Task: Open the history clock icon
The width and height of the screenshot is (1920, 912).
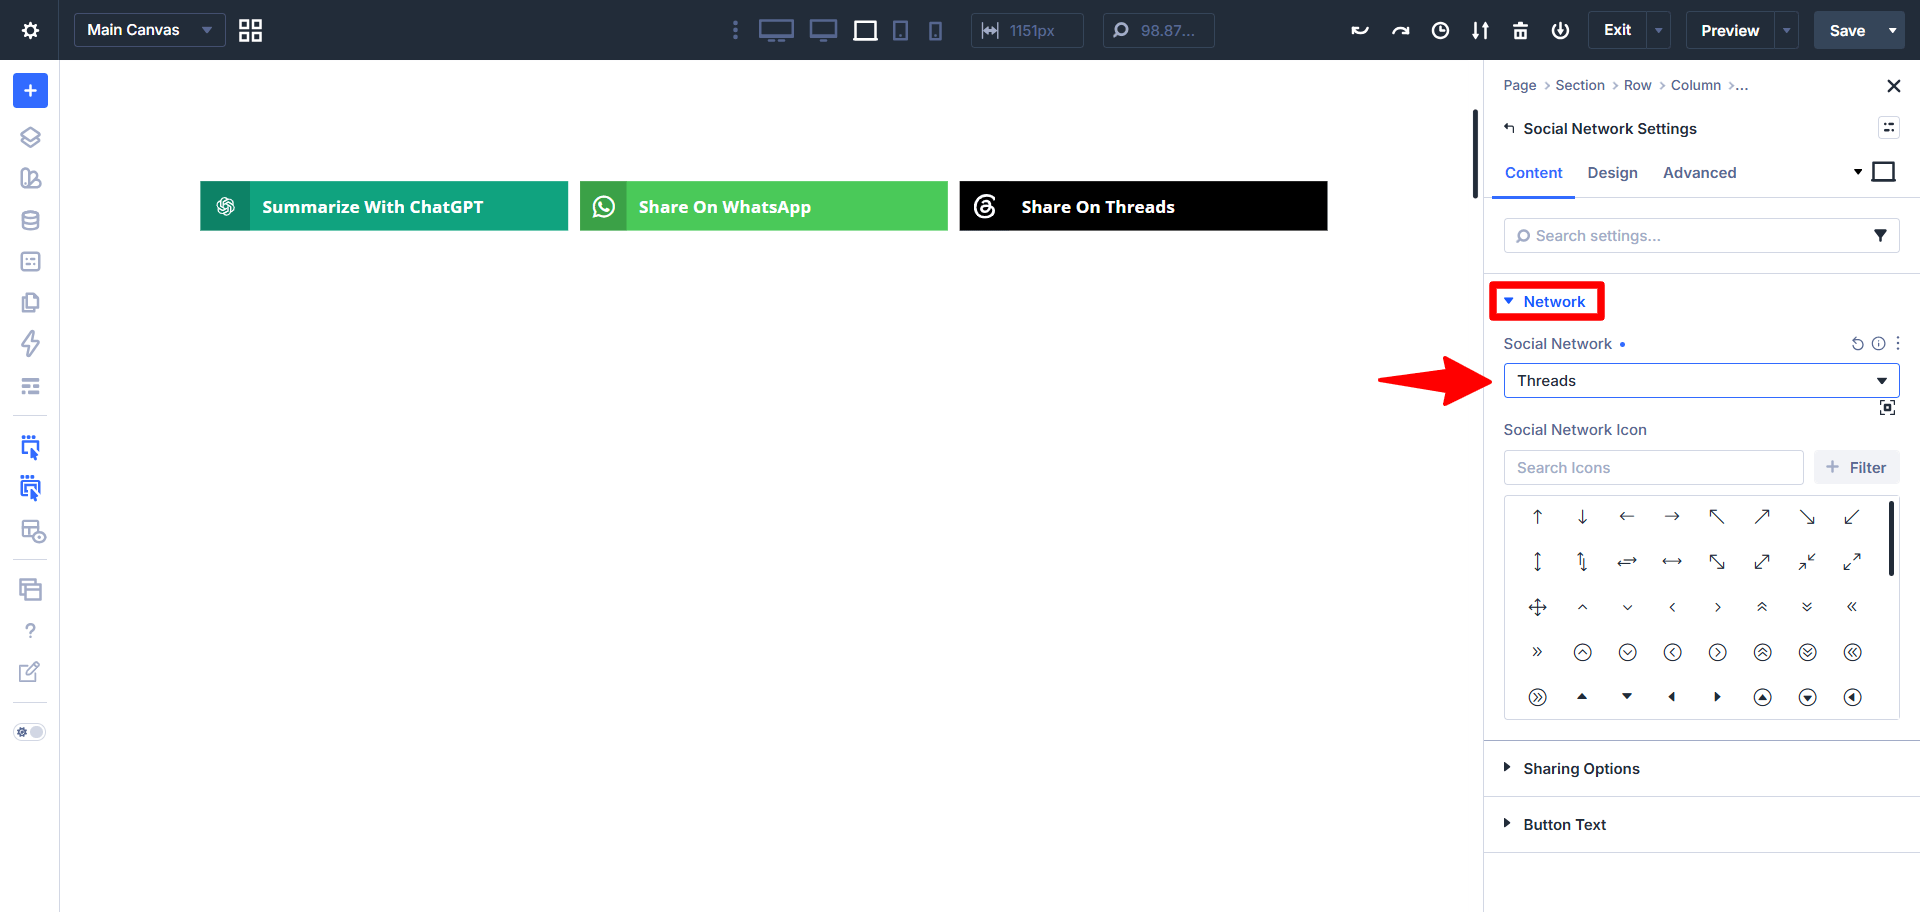Action: [1440, 30]
